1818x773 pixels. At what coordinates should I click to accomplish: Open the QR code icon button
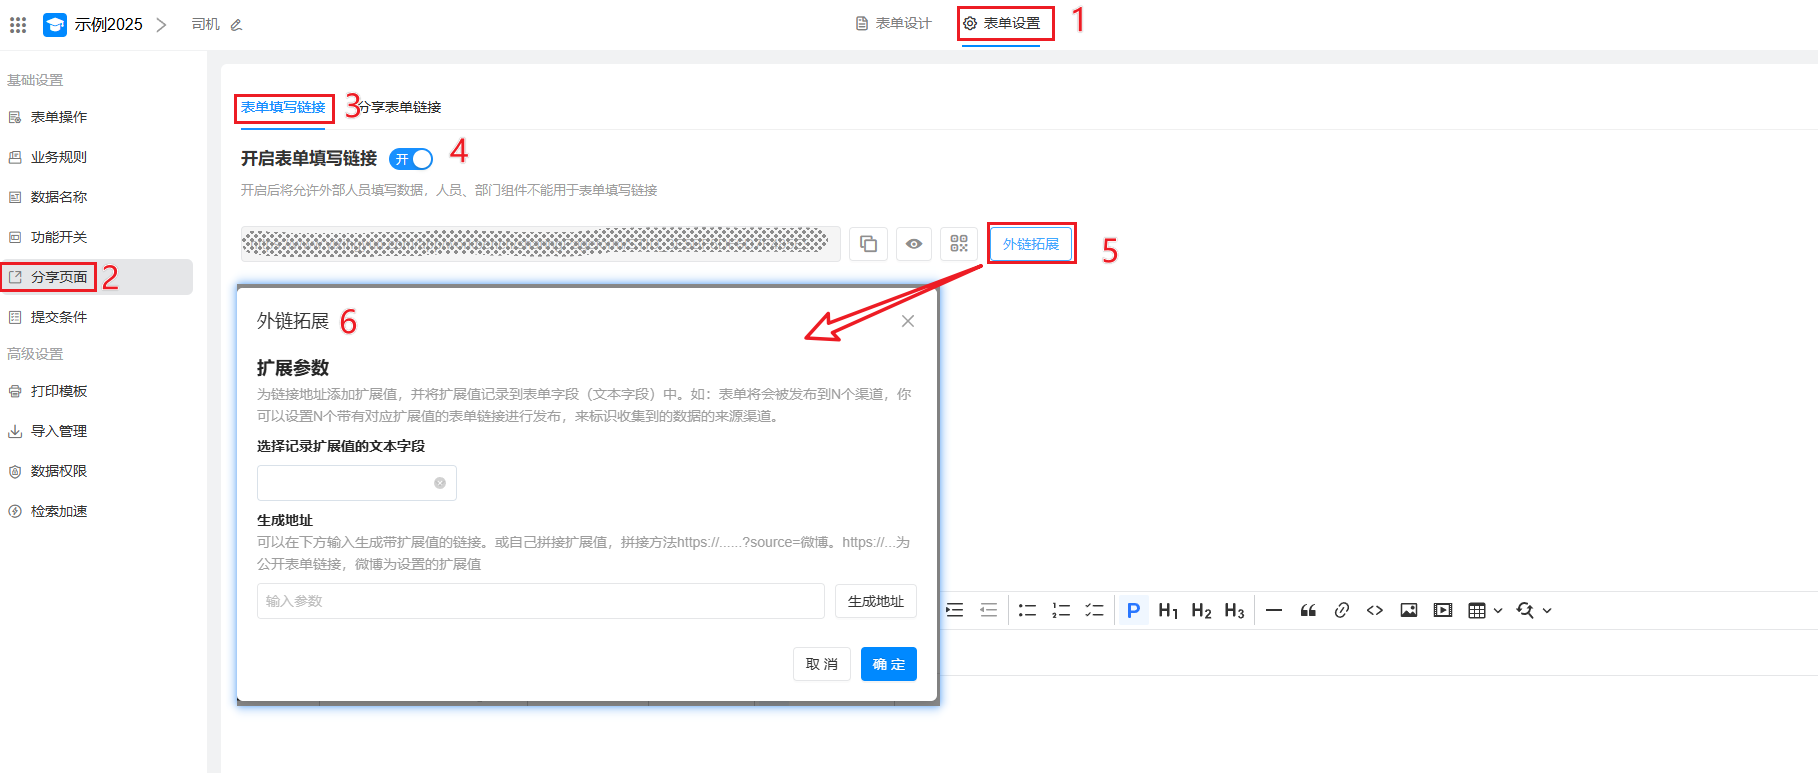coord(959,244)
